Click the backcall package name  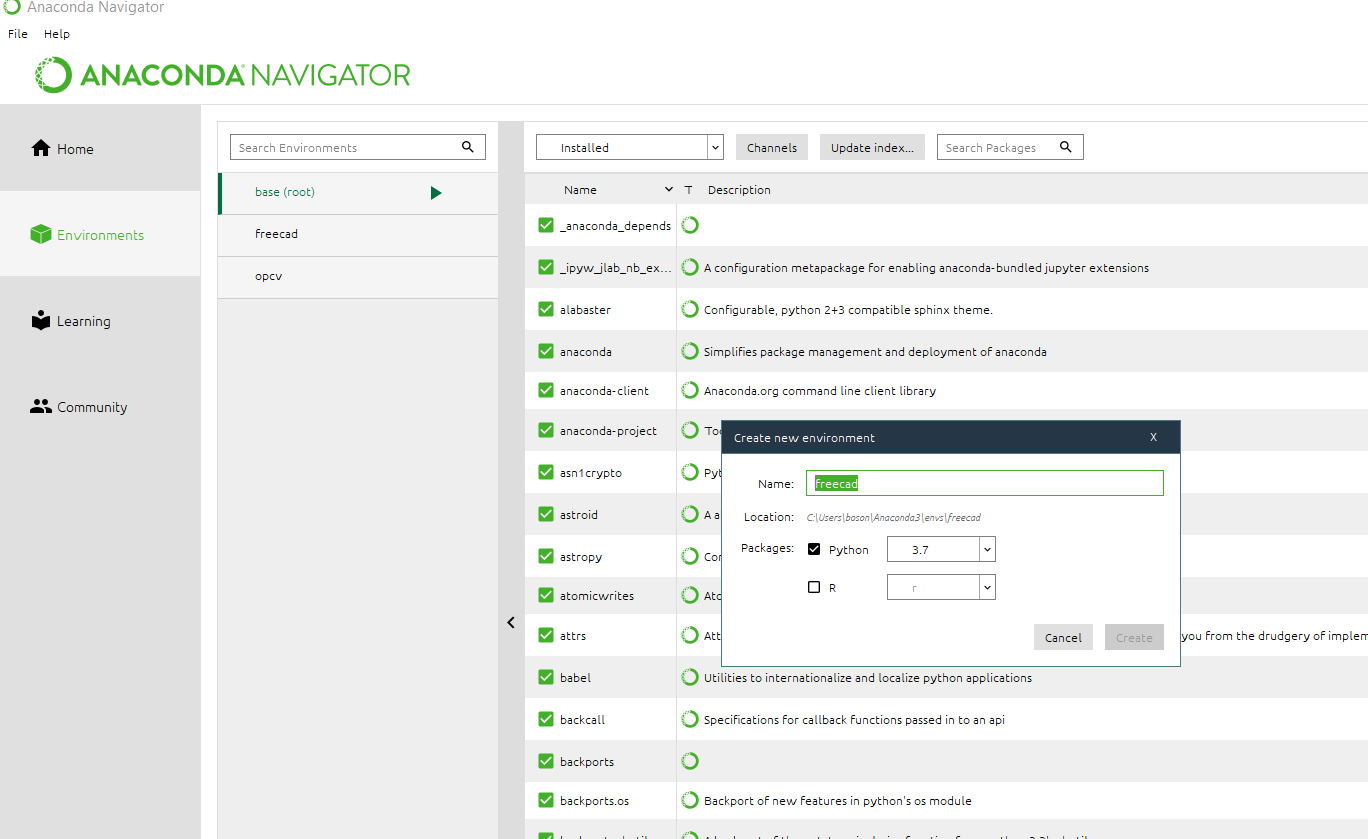582,719
